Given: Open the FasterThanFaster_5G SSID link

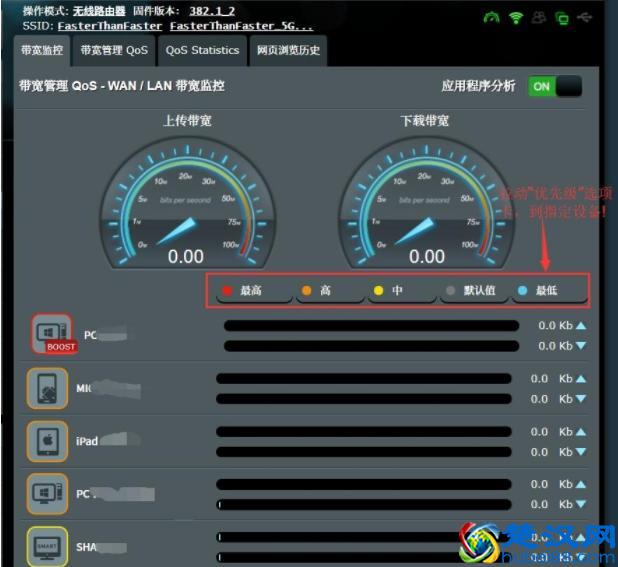Looking at the screenshot, I should (x=242, y=26).
